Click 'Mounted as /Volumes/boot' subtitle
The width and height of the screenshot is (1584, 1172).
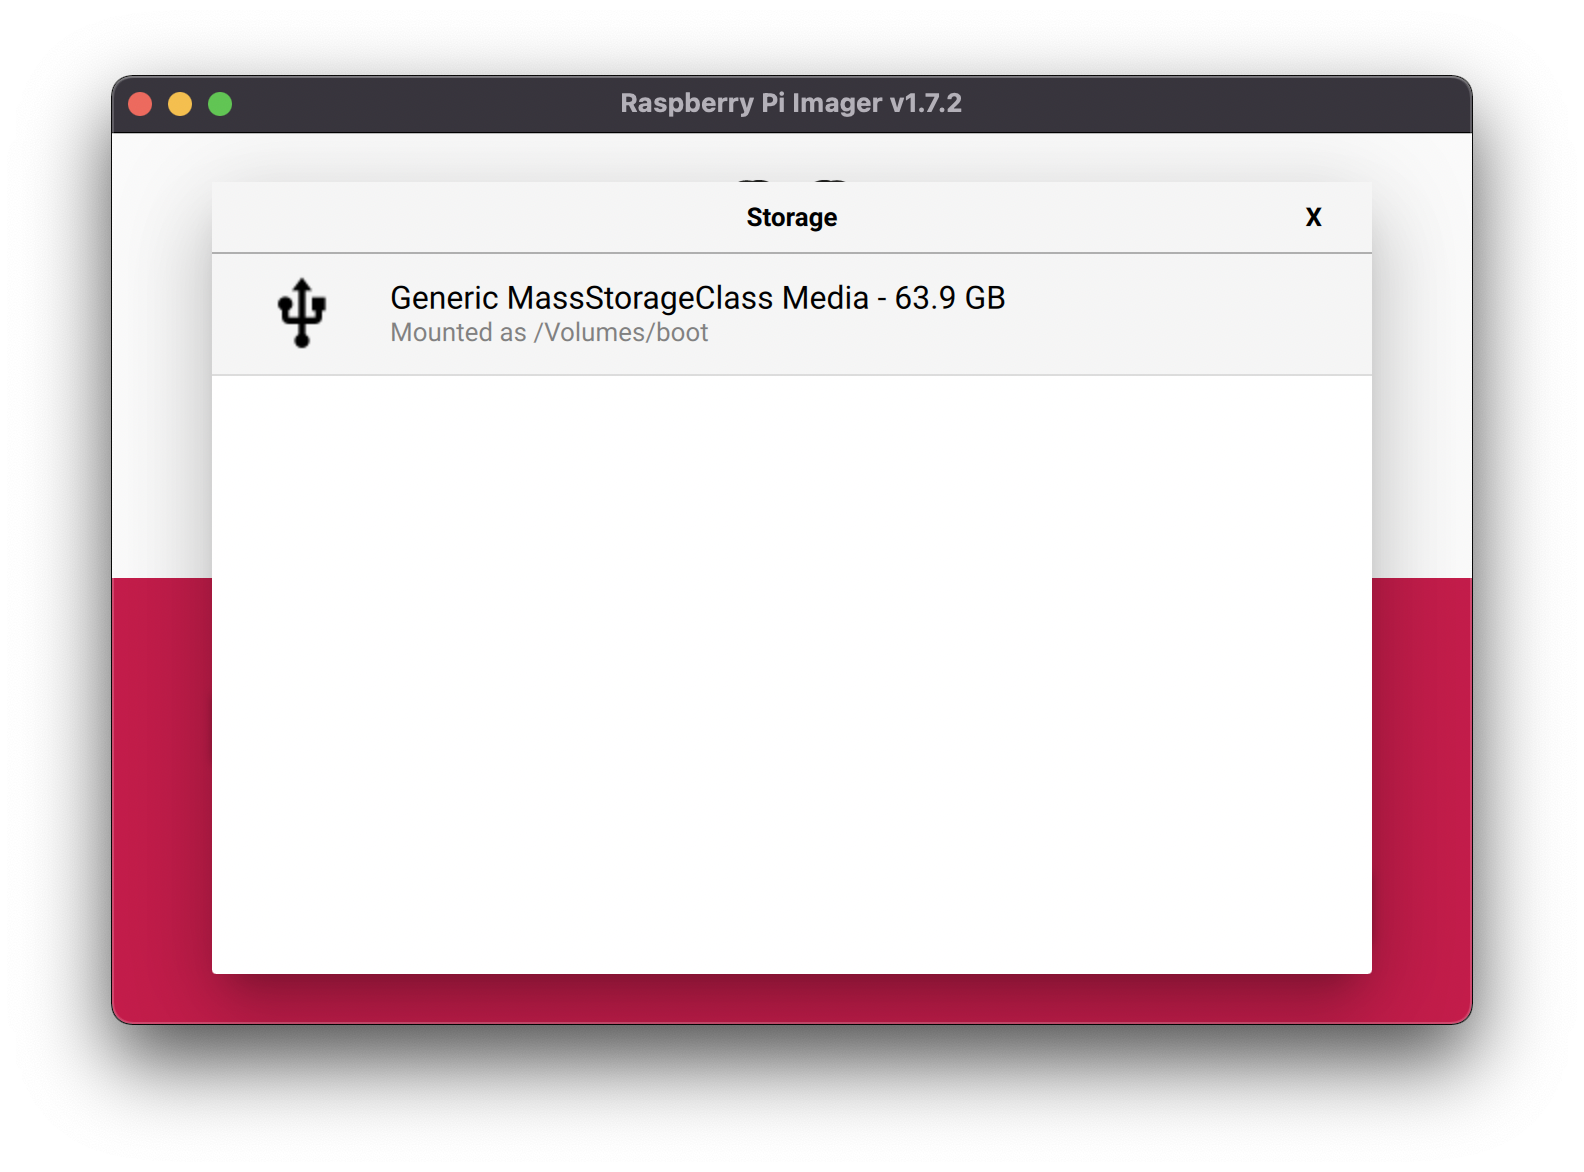tap(549, 333)
